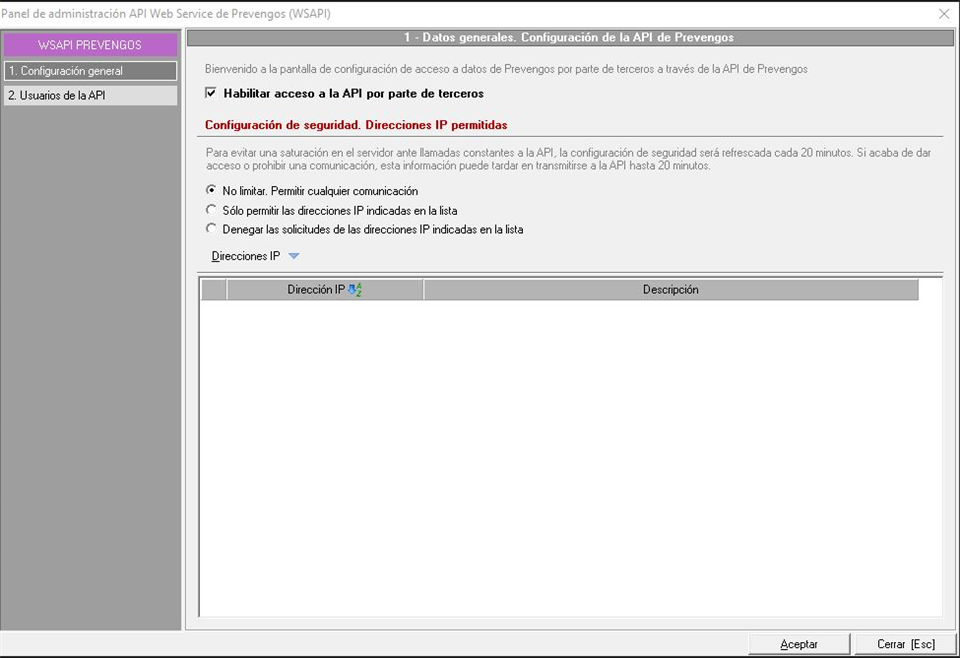The height and width of the screenshot is (658, 960).
Task: Click the Descripción column header
Action: point(670,290)
